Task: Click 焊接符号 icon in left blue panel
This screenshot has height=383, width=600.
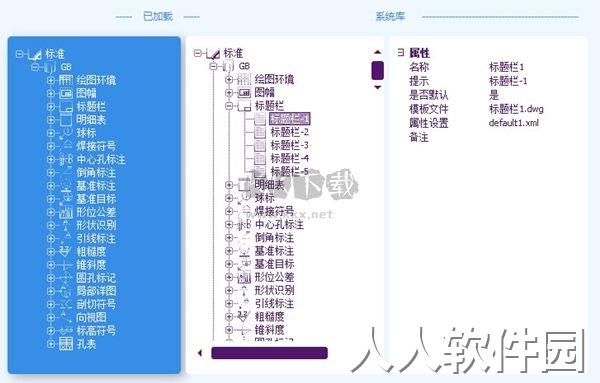Action: (66, 146)
